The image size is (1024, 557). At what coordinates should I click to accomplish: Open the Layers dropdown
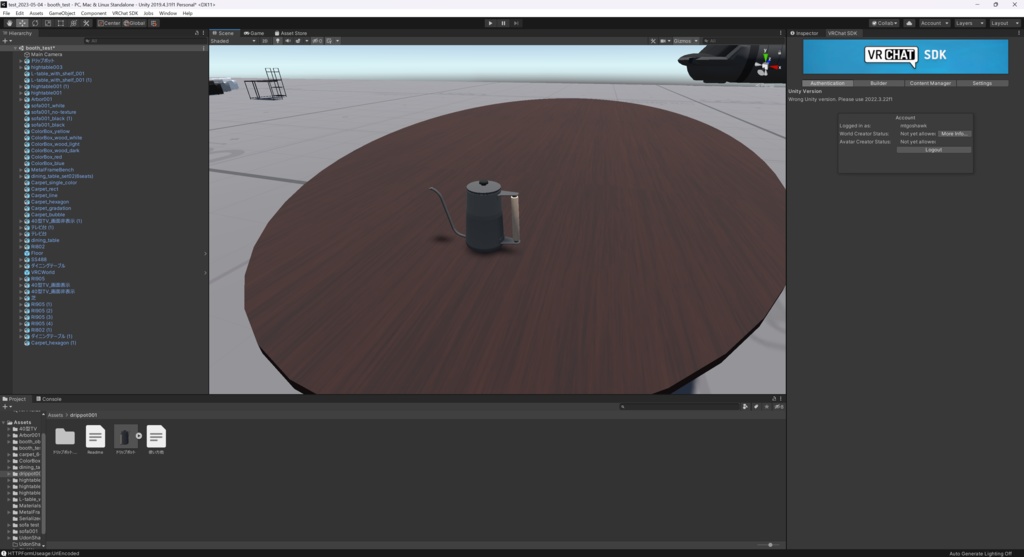(969, 23)
